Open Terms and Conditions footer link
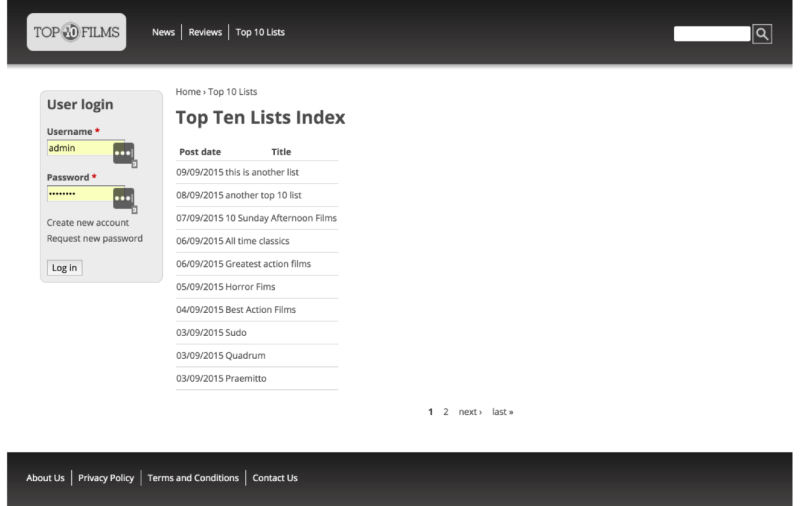The height and width of the screenshot is (506, 800). click(x=193, y=478)
